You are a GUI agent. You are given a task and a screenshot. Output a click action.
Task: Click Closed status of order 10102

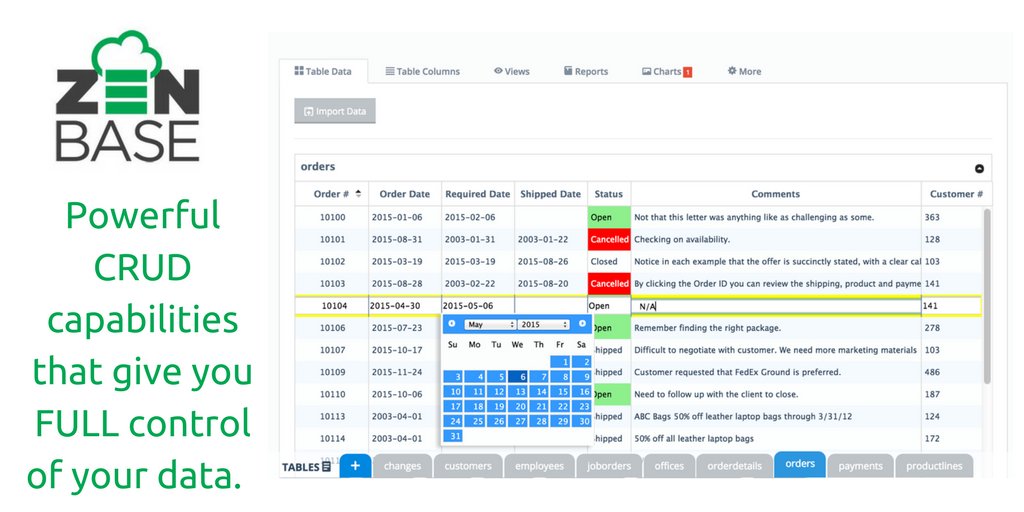pos(604,262)
